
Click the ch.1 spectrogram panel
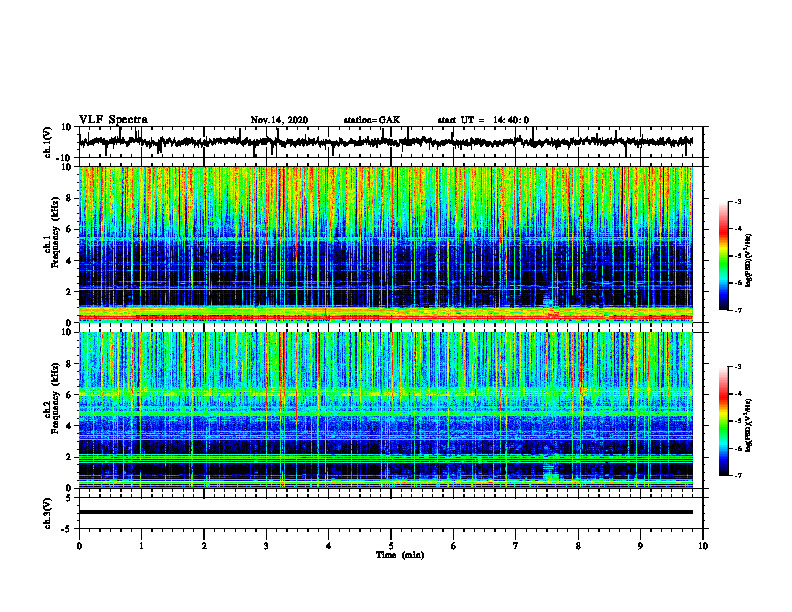(x=385, y=244)
